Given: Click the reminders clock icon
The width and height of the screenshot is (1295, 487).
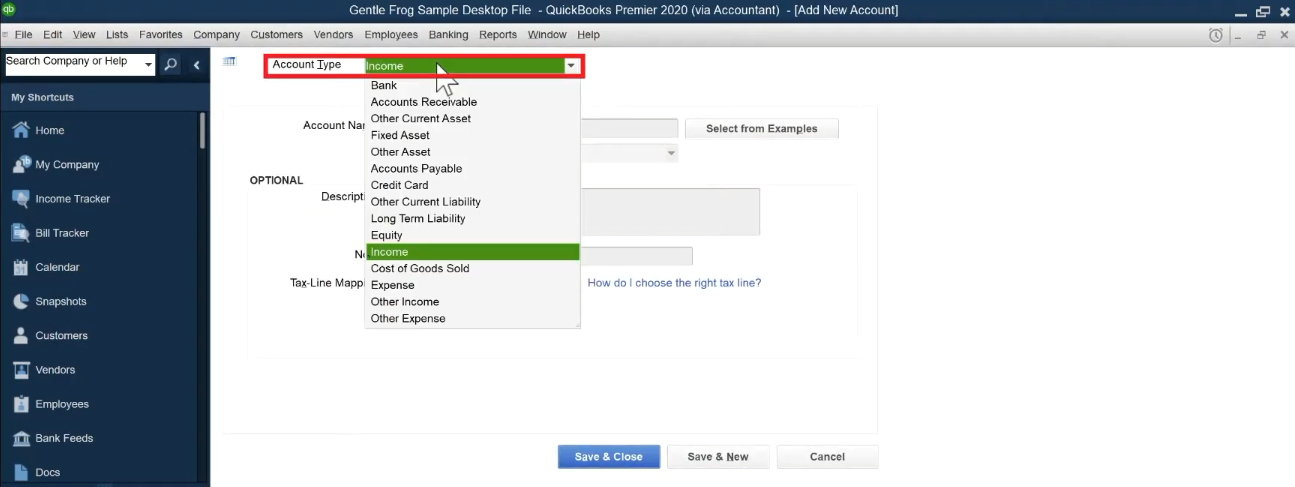Looking at the screenshot, I should [1216, 35].
